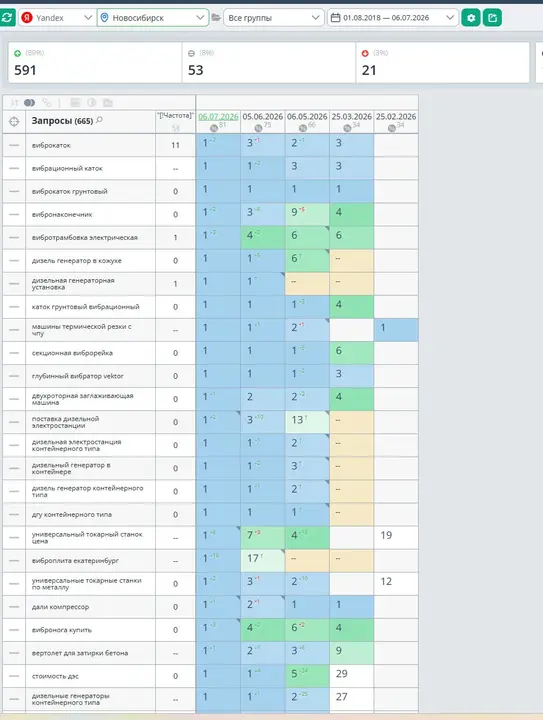Image resolution: width=543 pixels, height=720 pixels.
Task: Click the 05.06.2026 column header
Action: [263, 117]
